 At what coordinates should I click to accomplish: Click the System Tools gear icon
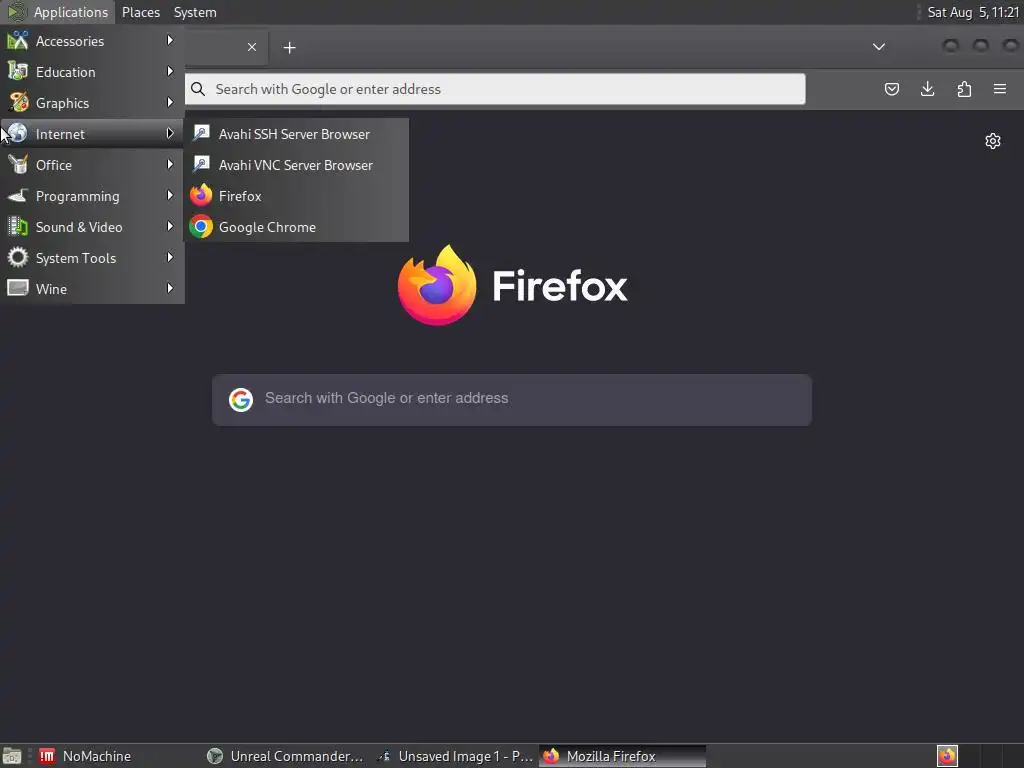pos(18,257)
